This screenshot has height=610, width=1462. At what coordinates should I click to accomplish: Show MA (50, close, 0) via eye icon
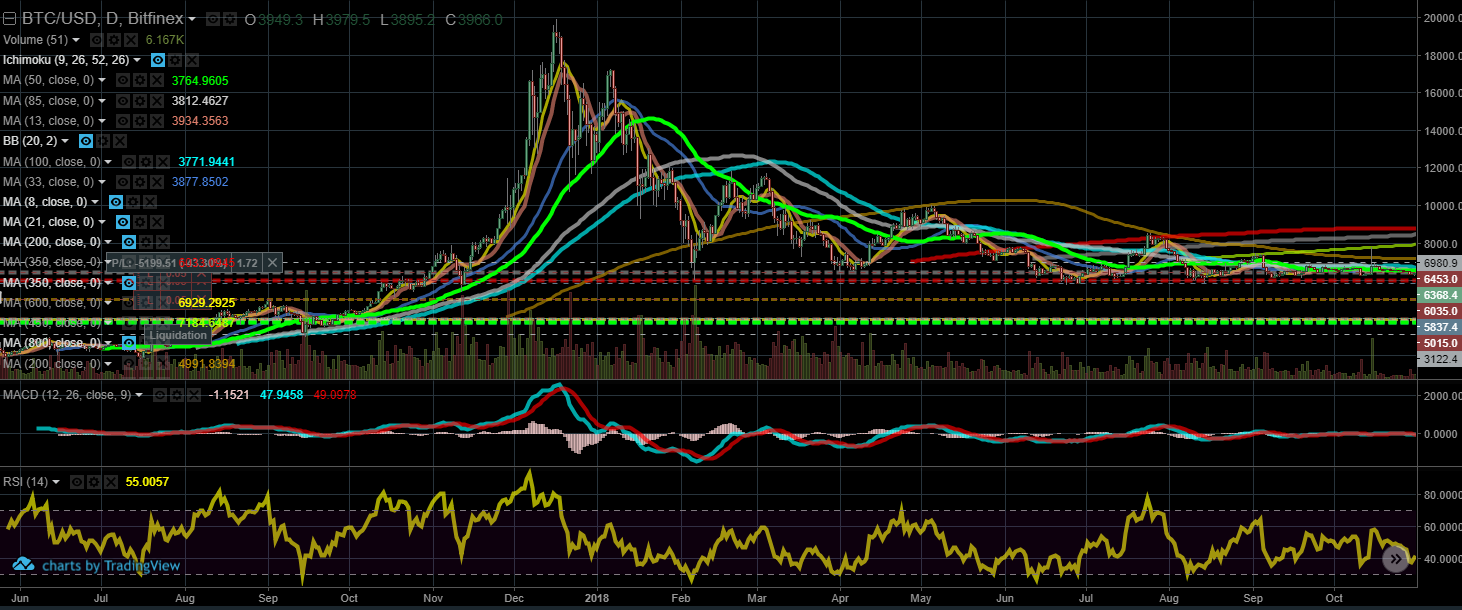tap(123, 80)
